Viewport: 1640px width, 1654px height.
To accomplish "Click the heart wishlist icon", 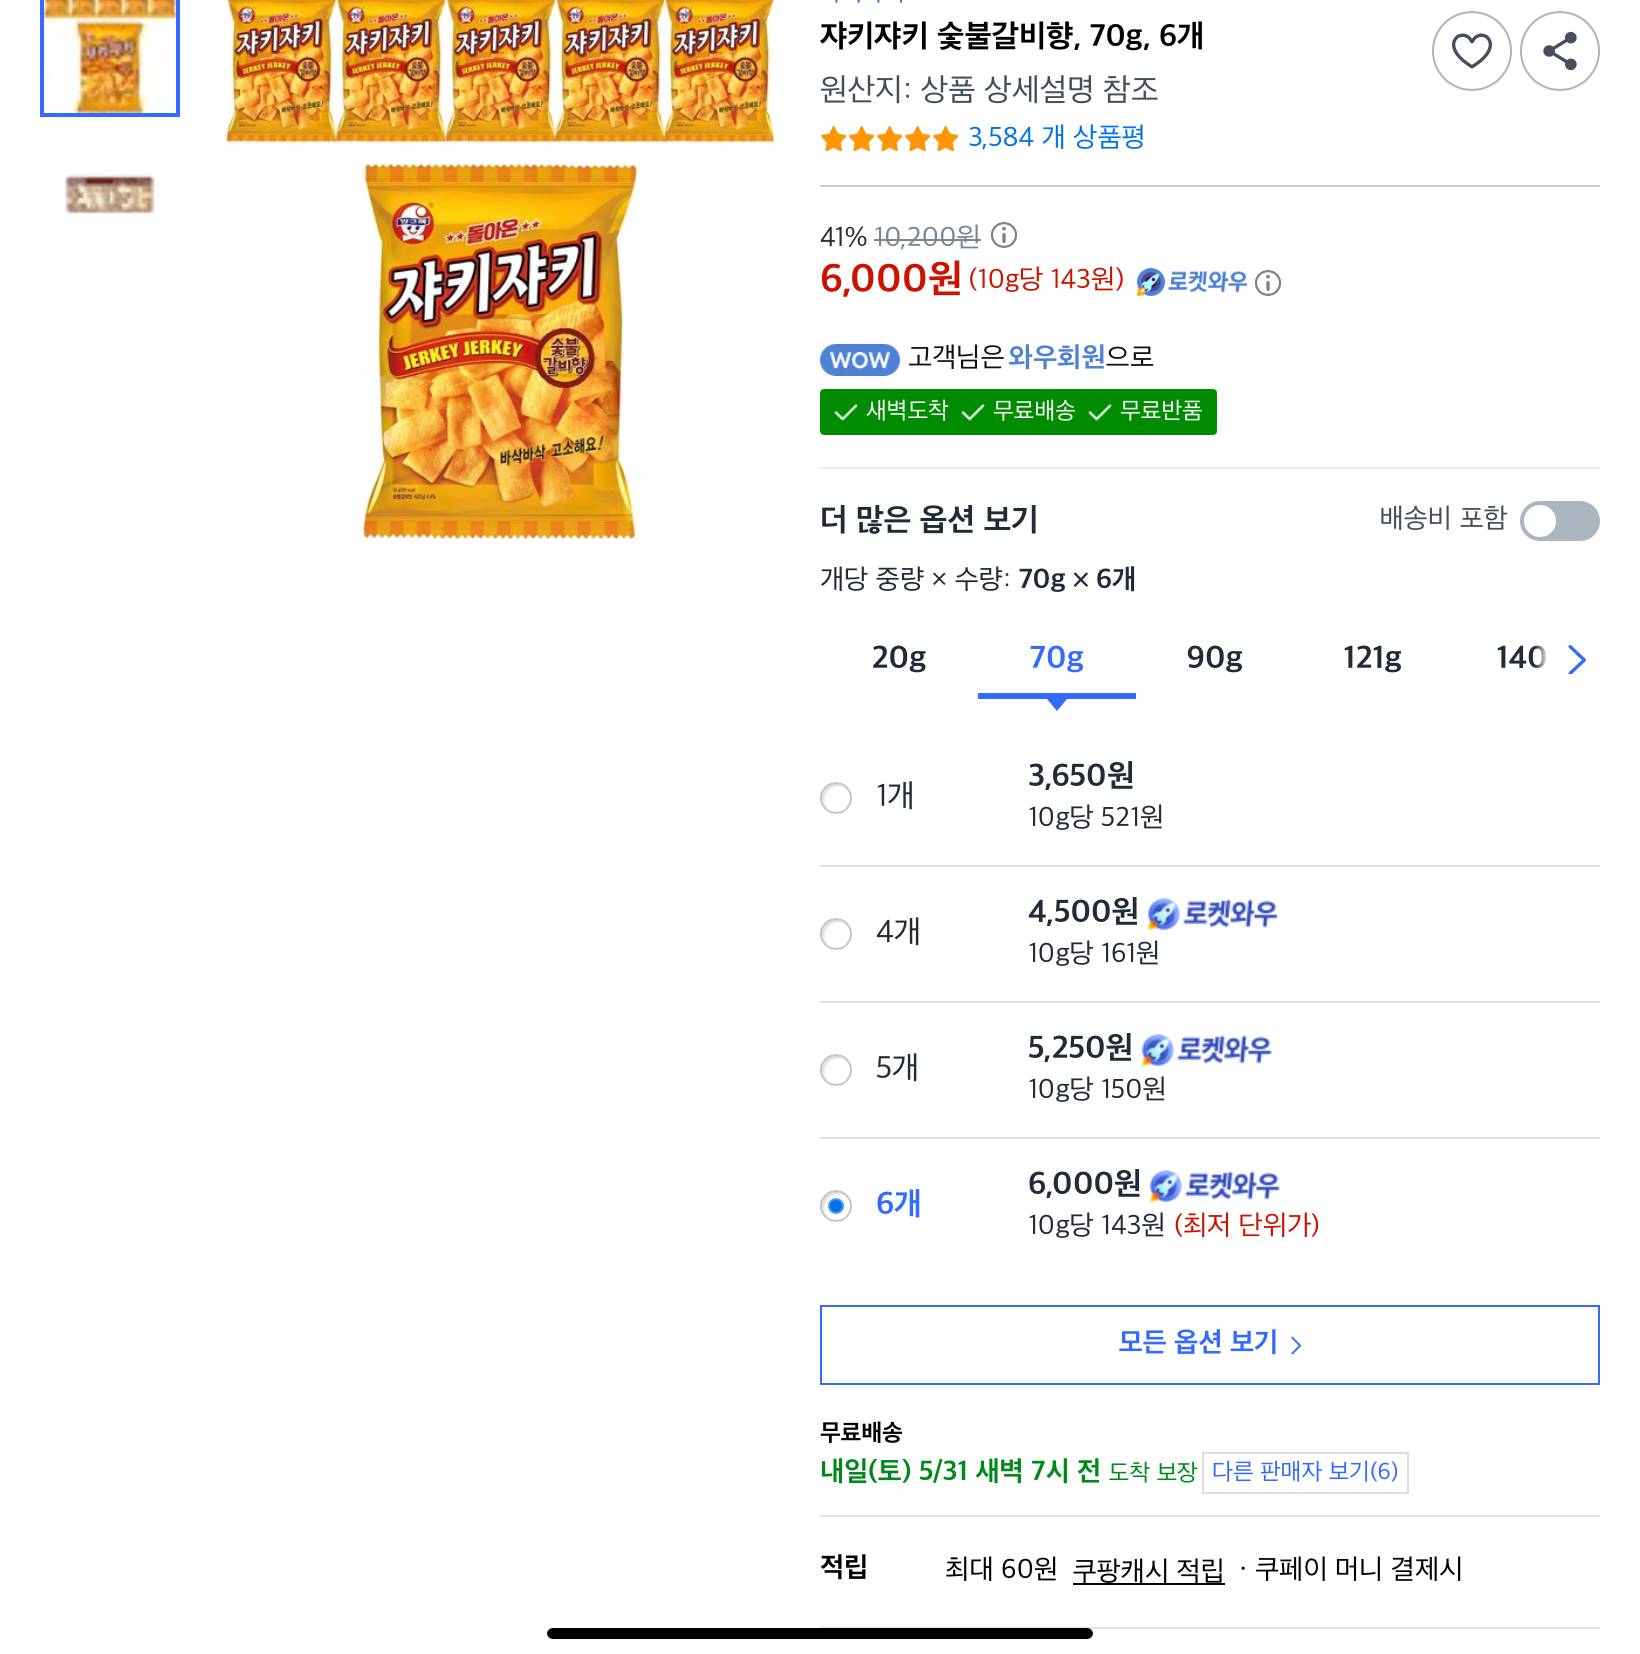I will coord(1471,51).
